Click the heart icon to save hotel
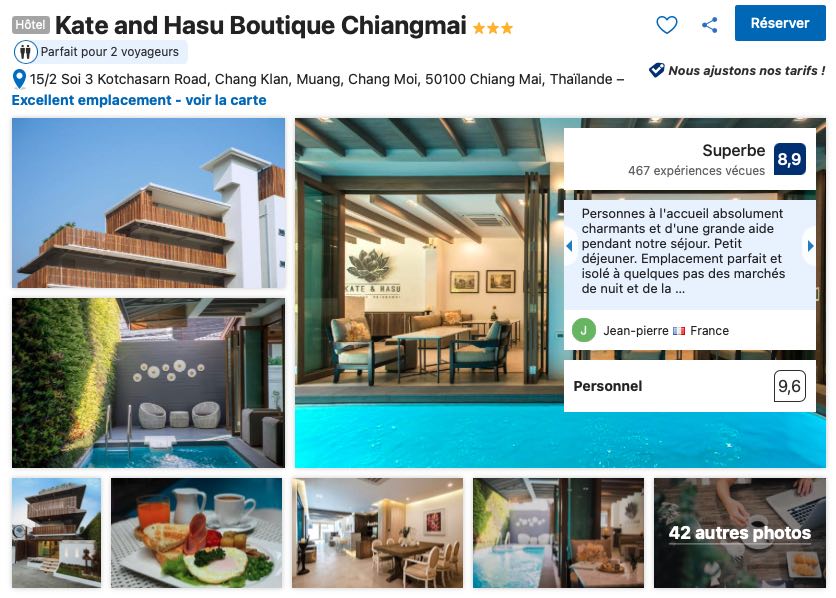836x598 pixels. (x=666, y=25)
